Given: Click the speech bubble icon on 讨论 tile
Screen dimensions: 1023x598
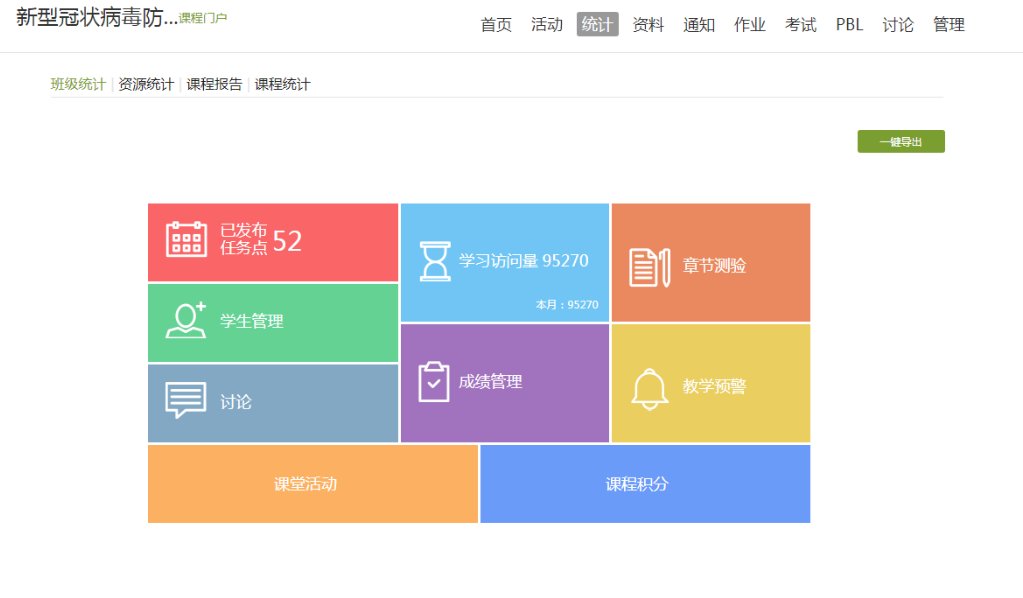Looking at the screenshot, I should [x=186, y=400].
